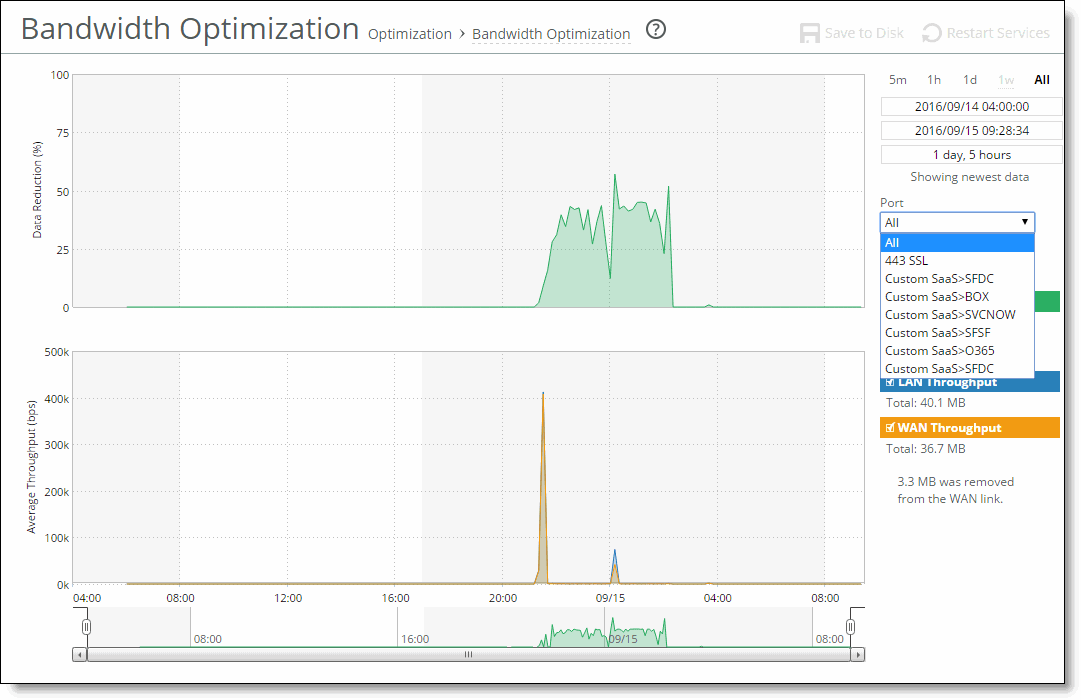Click the scrollbar left arrow icon
This screenshot has width=1081, height=700.
pyautogui.click(x=78, y=655)
